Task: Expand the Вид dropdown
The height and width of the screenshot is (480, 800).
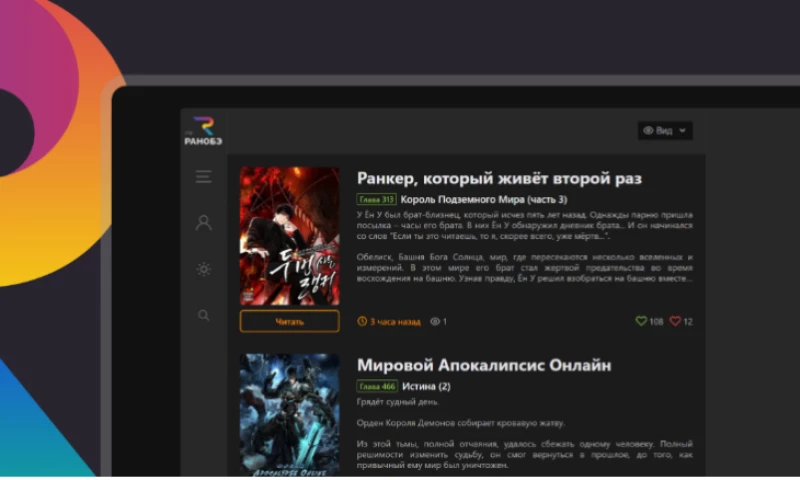Action: point(665,131)
